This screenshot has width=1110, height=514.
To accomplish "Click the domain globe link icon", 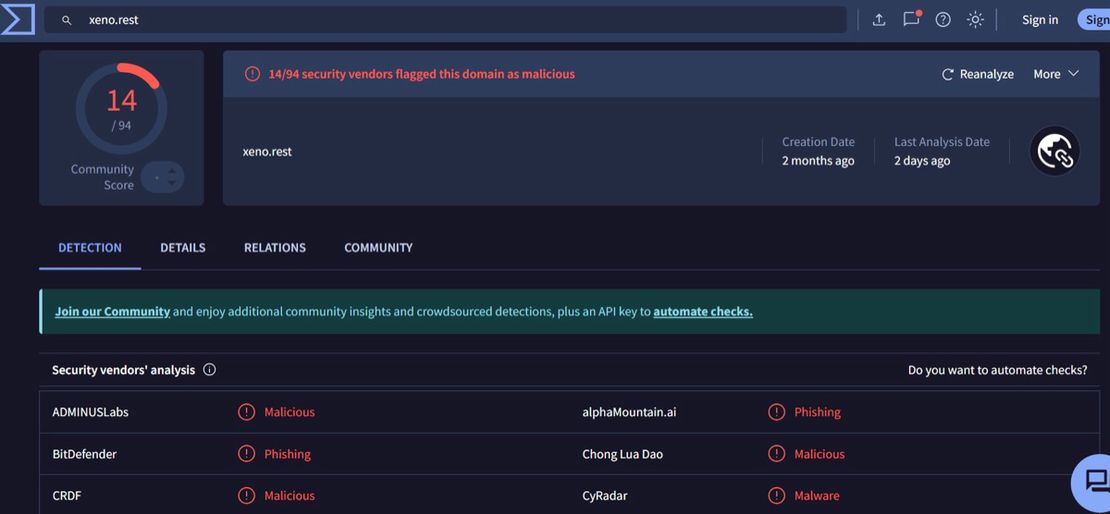I will 1054,151.
